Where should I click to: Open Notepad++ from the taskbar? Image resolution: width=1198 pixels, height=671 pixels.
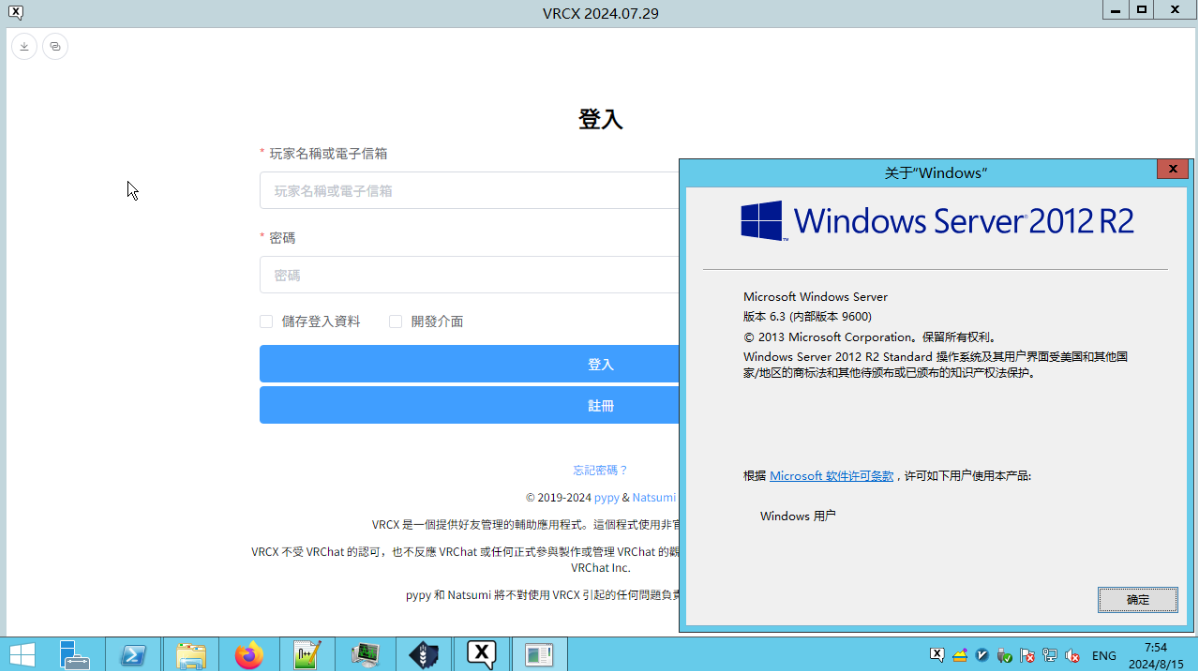(x=307, y=655)
